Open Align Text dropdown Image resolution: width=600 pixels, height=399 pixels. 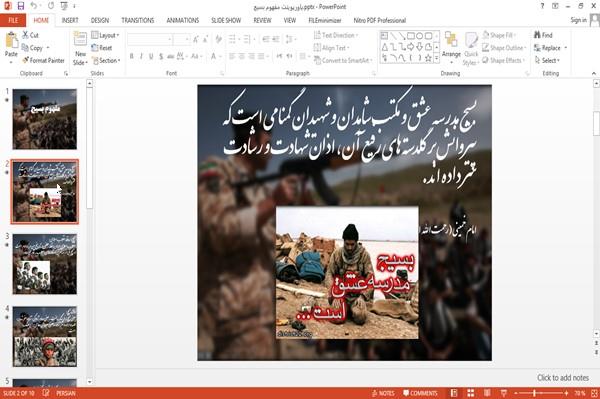click(331, 48)
